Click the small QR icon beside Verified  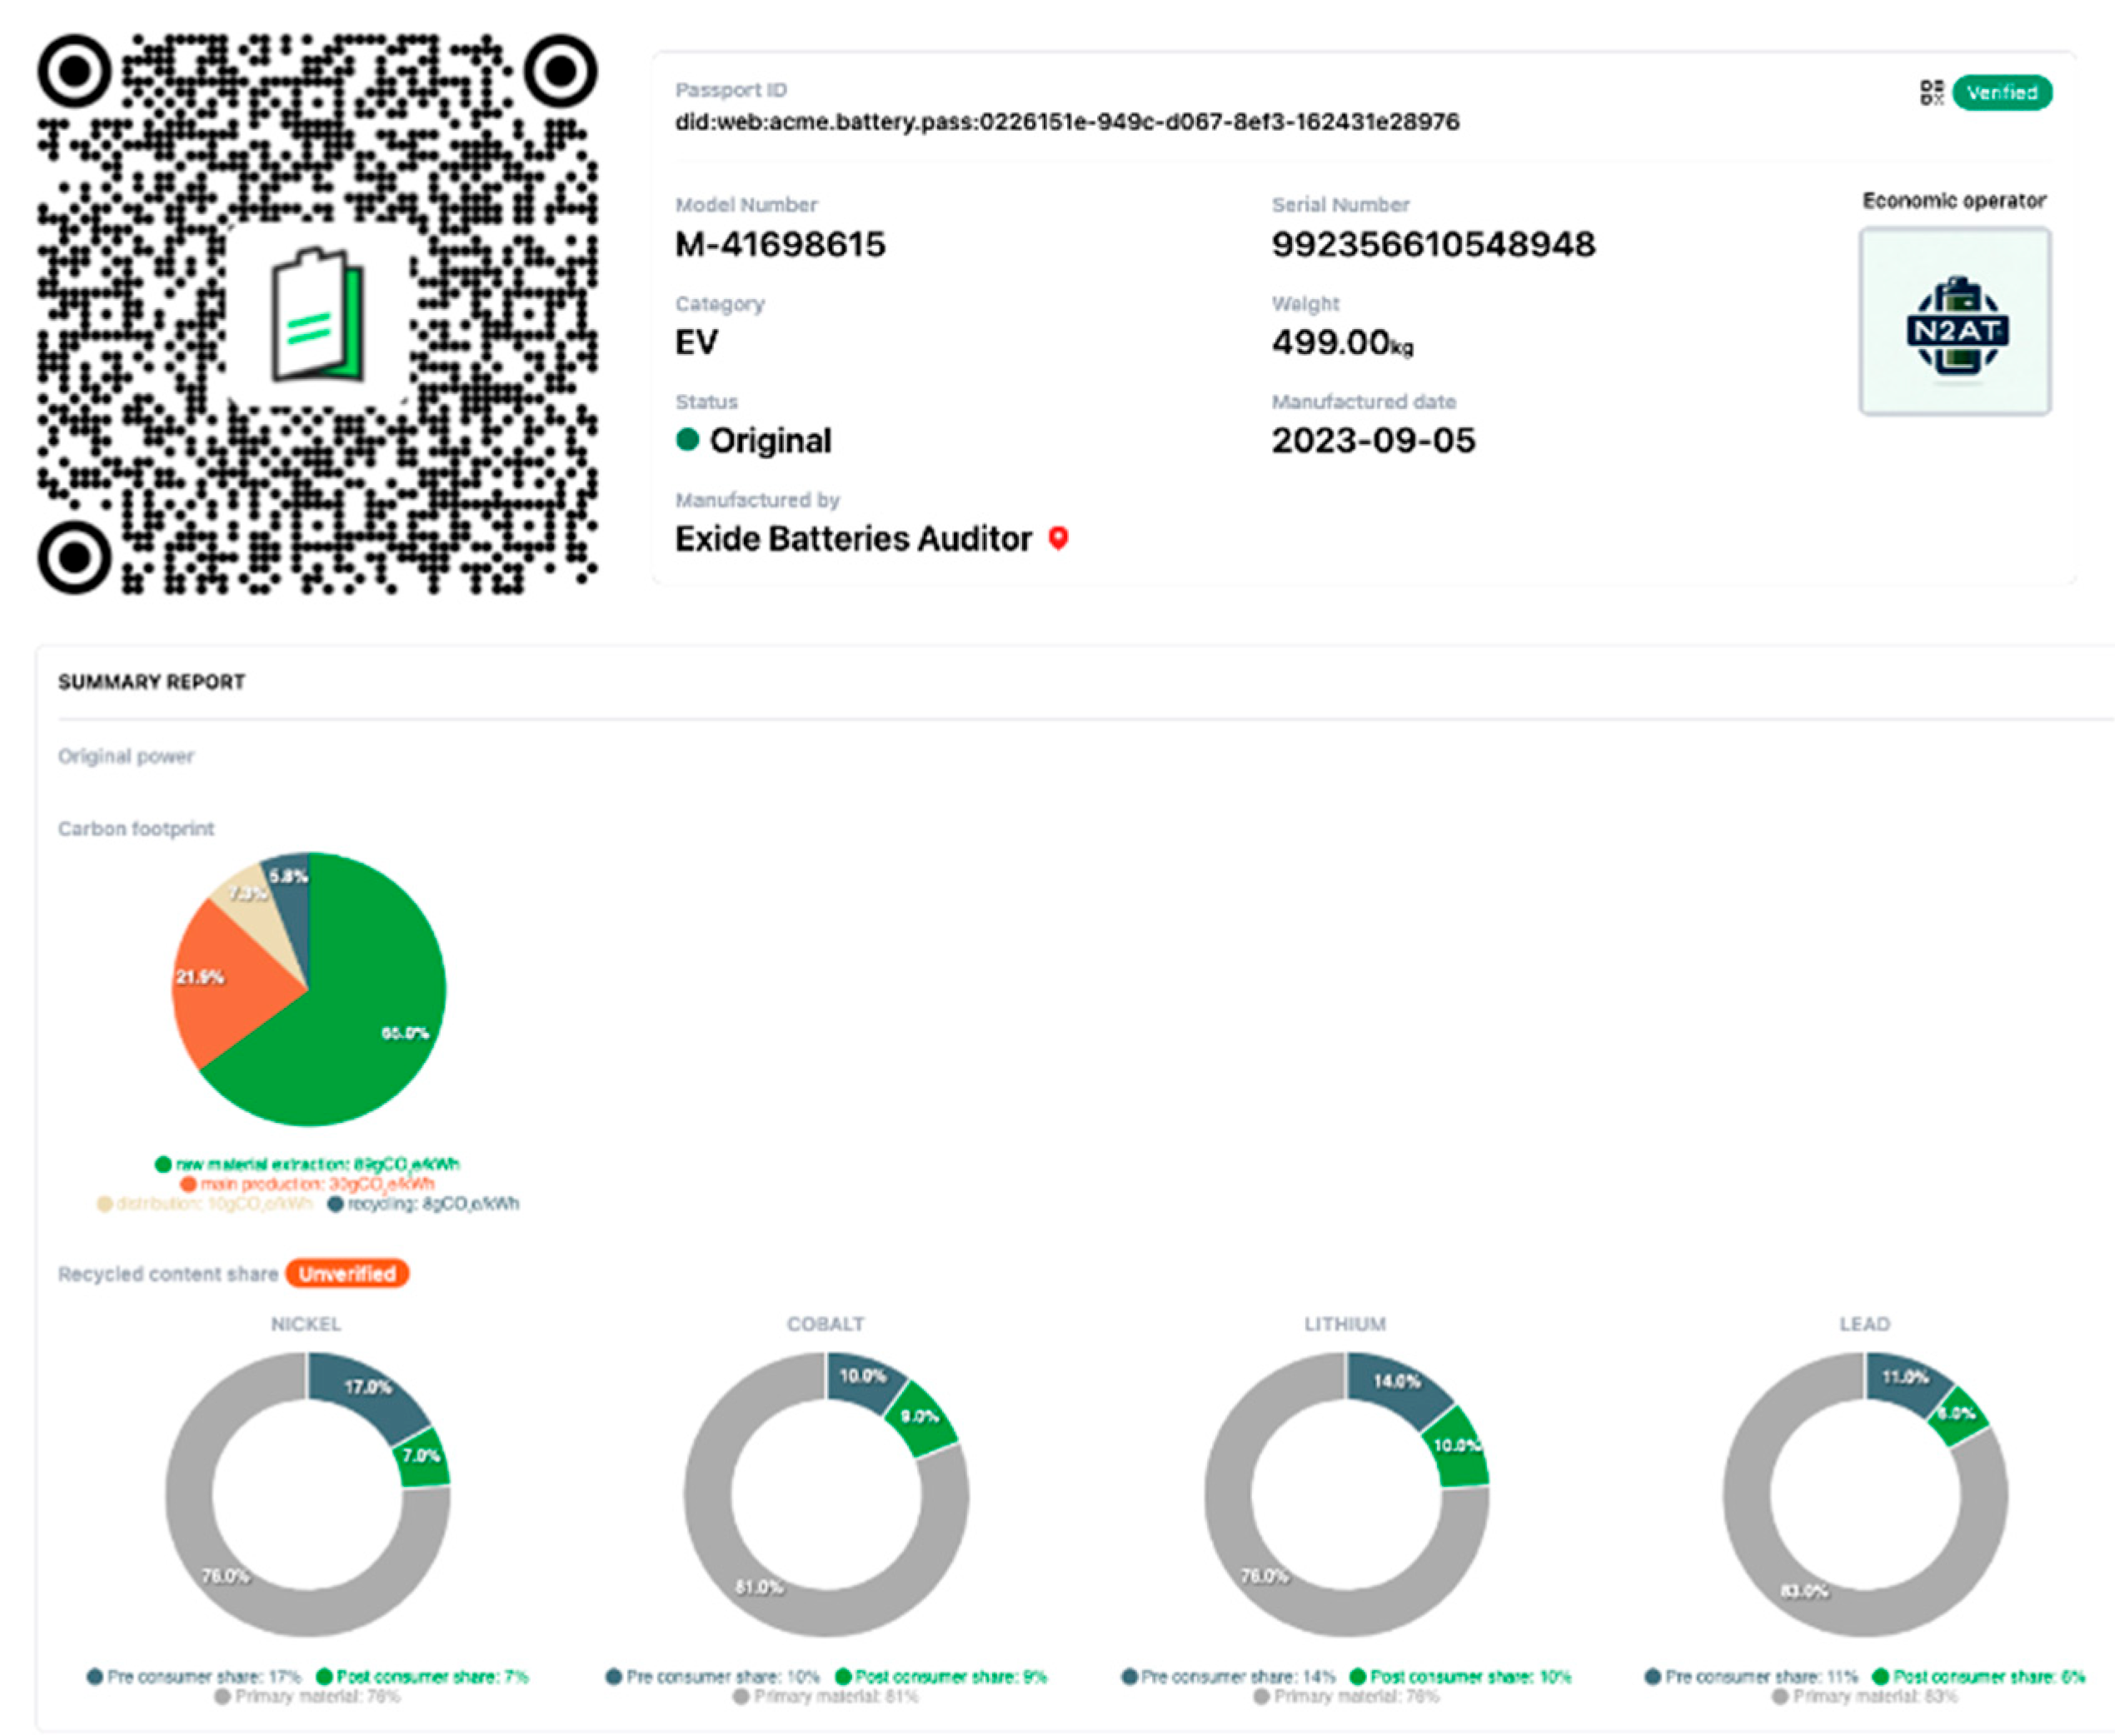1931,92
